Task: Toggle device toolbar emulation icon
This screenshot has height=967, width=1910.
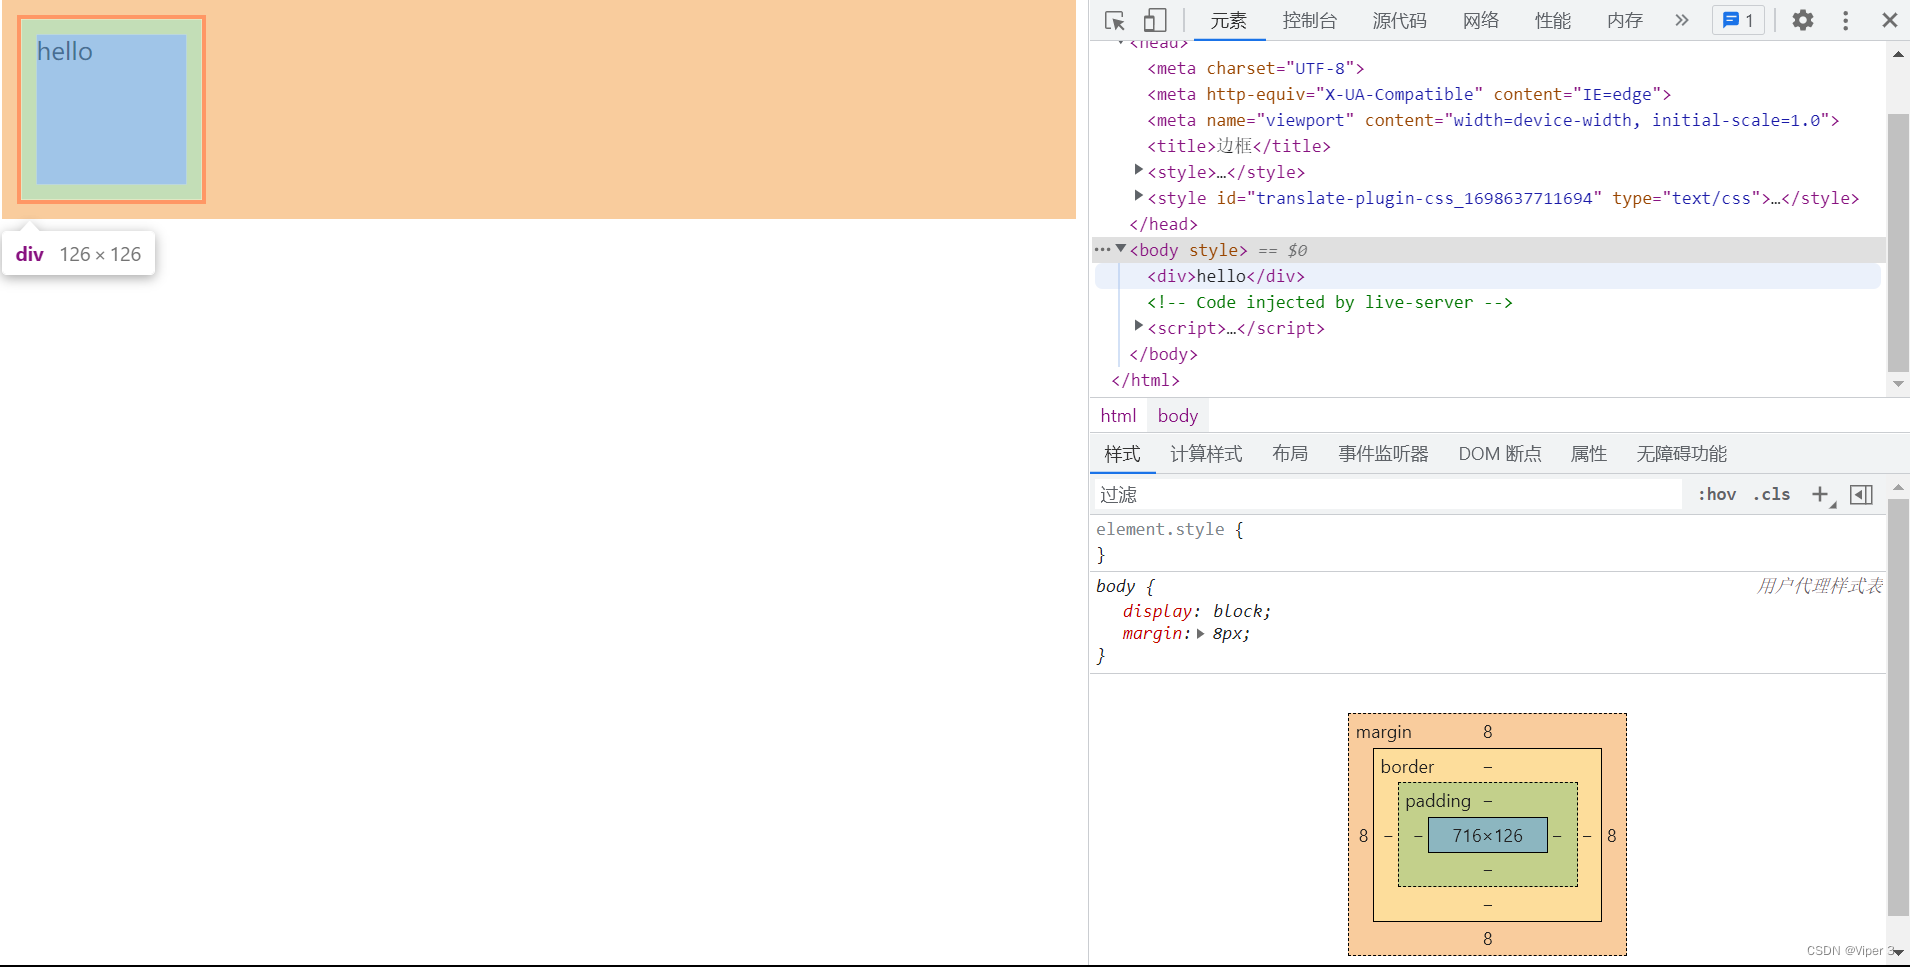Action: pyautogui.click(x=1155, y=20)
